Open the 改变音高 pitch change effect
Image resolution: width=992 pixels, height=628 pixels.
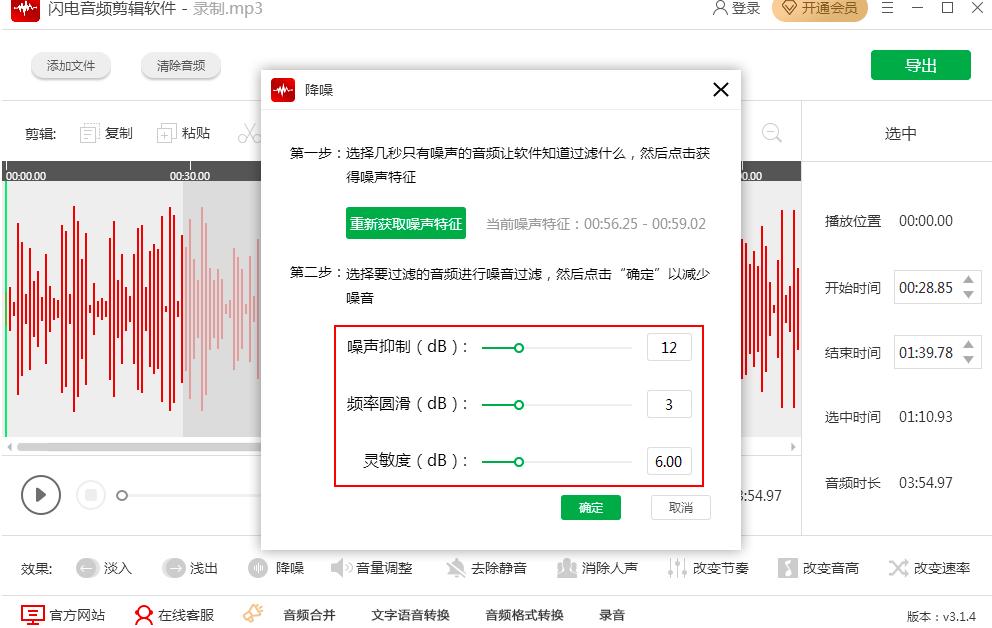[x=818, y=568]
